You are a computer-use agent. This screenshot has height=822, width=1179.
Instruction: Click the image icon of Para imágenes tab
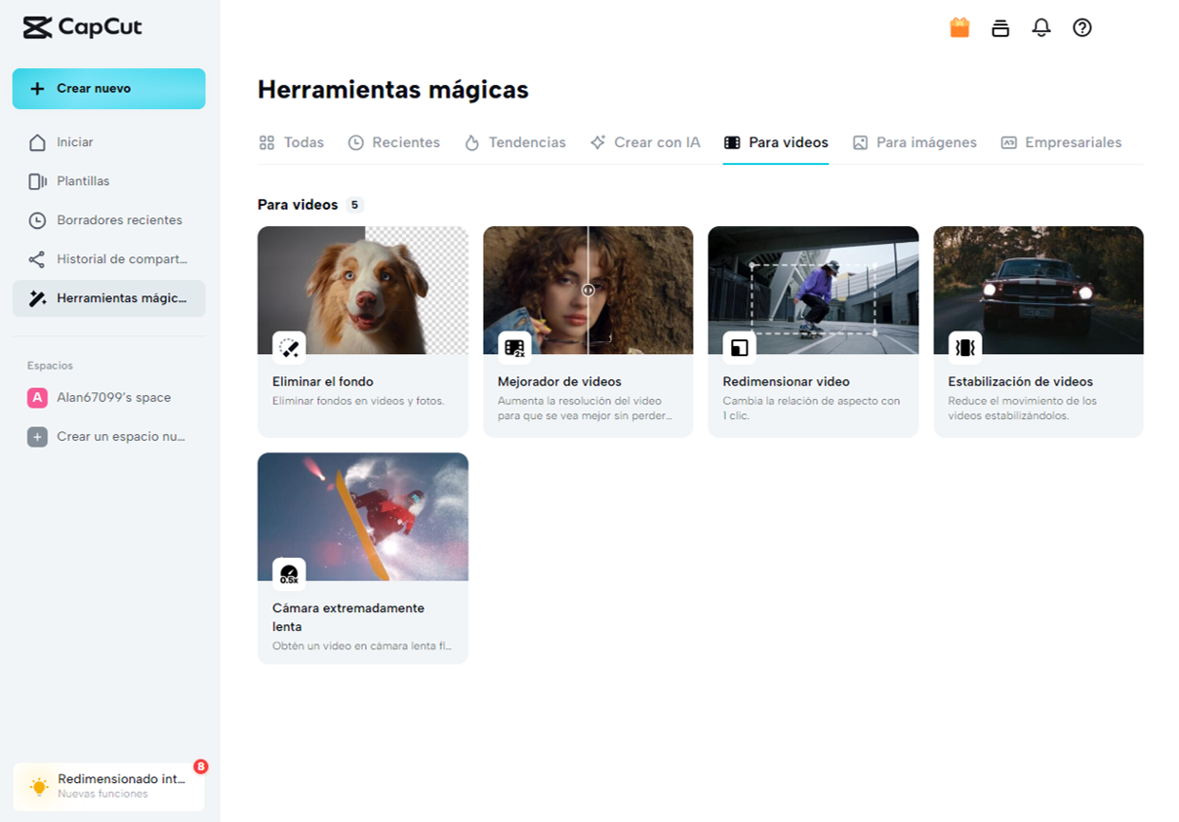(860, 143)
